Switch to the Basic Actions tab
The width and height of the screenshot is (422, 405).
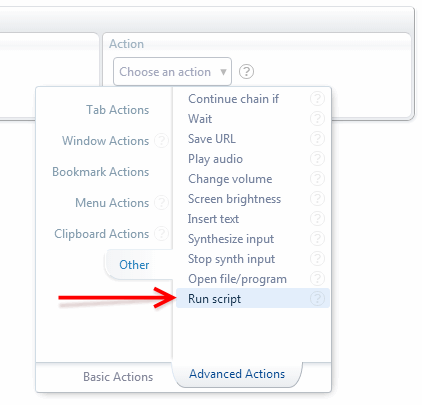(118, 377)
